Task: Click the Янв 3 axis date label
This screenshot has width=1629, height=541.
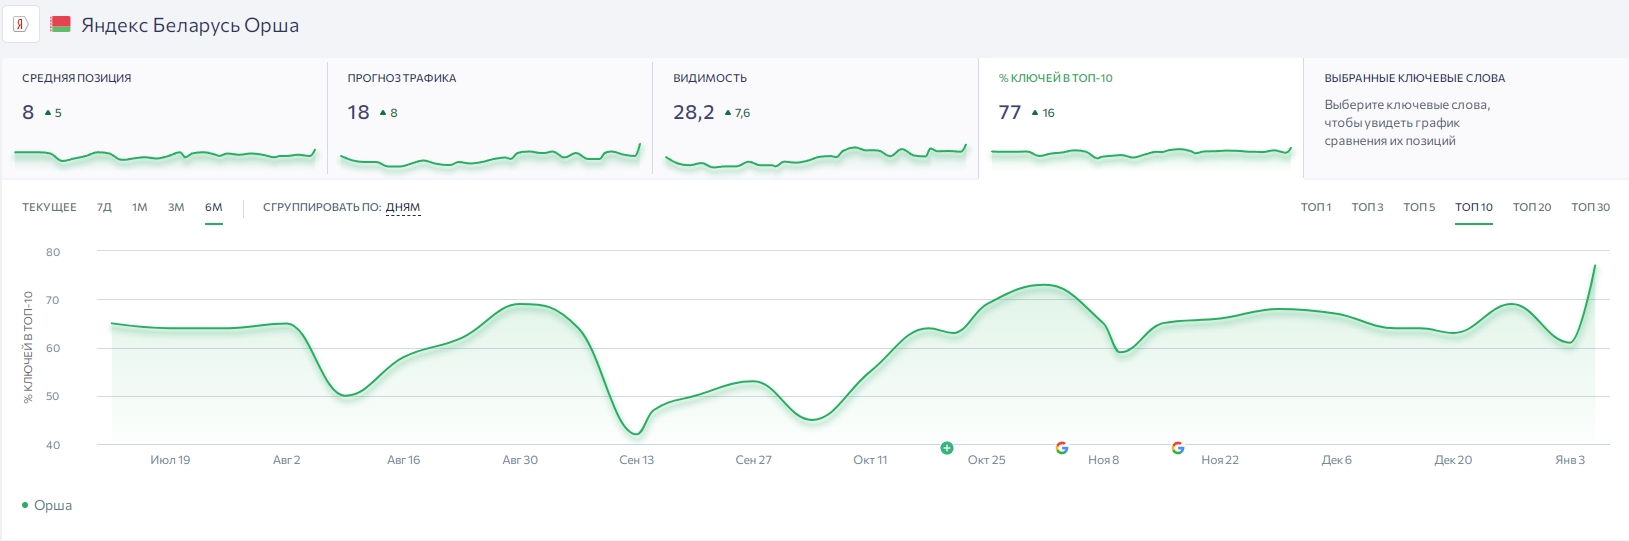Action: pyautogui.click(x=1570, y=460)
